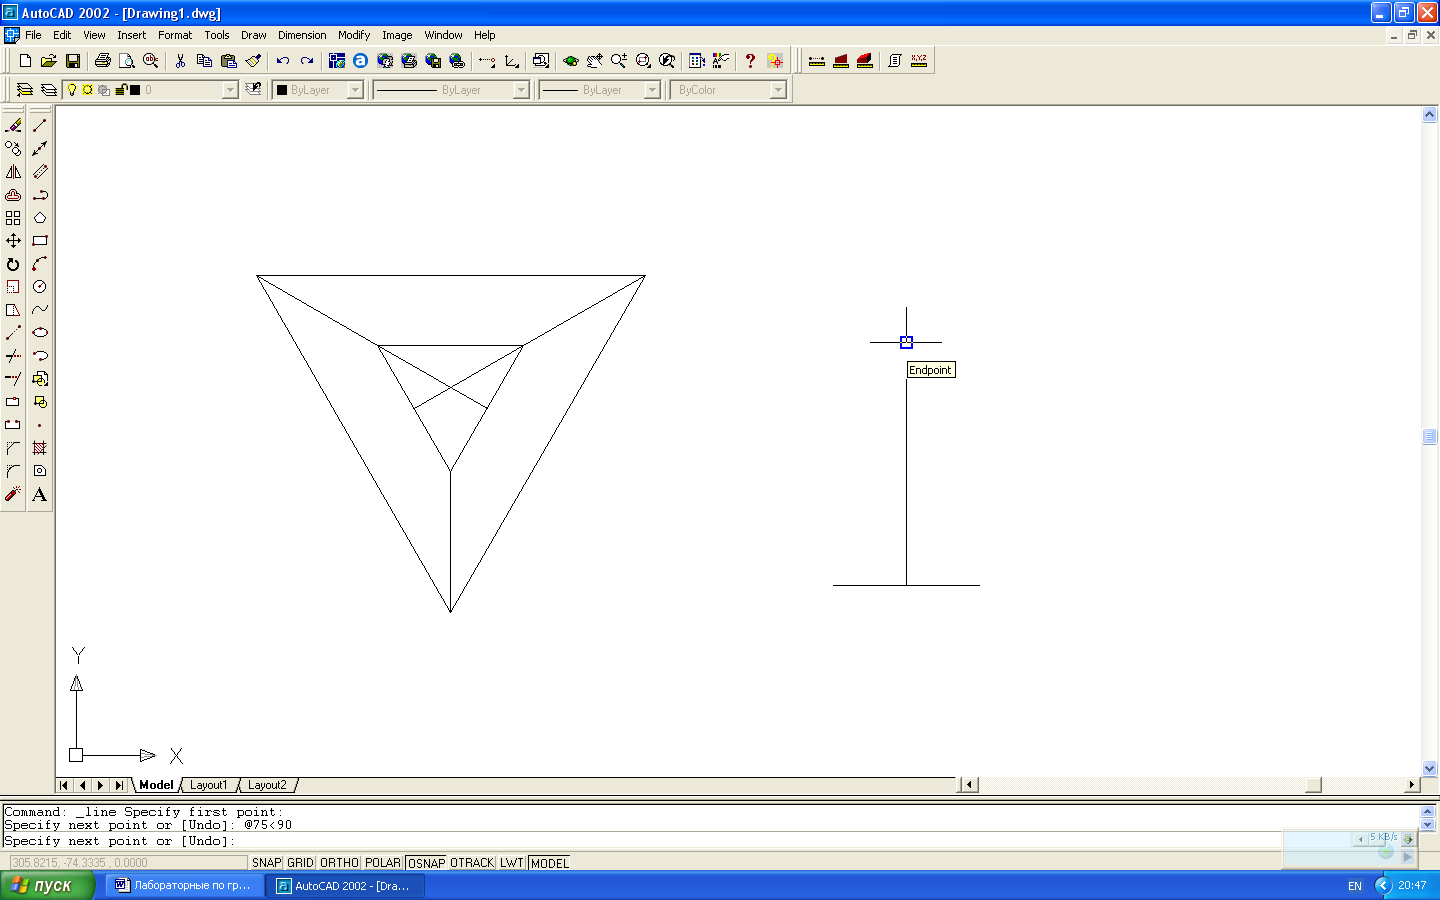This screenshot has width=1440, height=900.
Task: Open the Format menu
Action: pyautogui.click(x=175, y=35)
